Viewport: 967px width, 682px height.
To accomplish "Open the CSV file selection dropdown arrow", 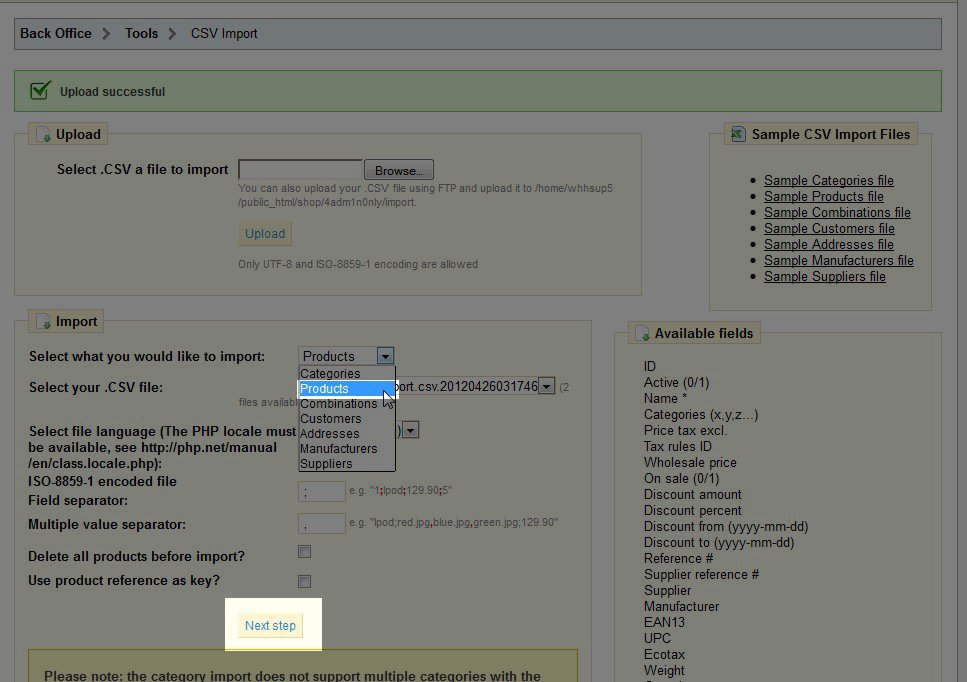I will pos(546,386).
